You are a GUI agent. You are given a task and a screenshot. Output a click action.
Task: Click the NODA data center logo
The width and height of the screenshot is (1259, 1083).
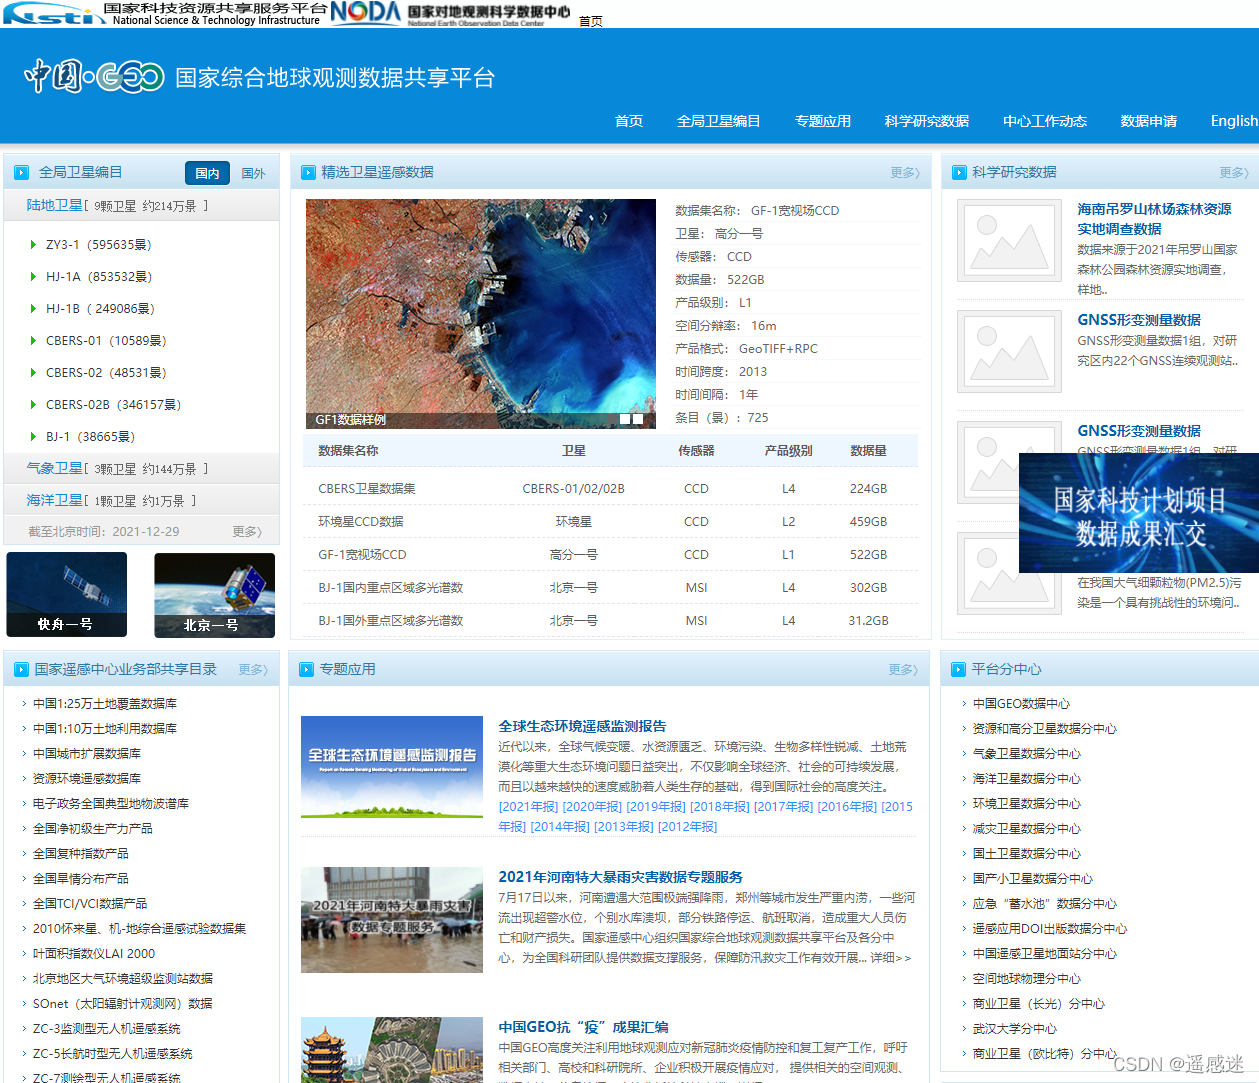point(450,13)
